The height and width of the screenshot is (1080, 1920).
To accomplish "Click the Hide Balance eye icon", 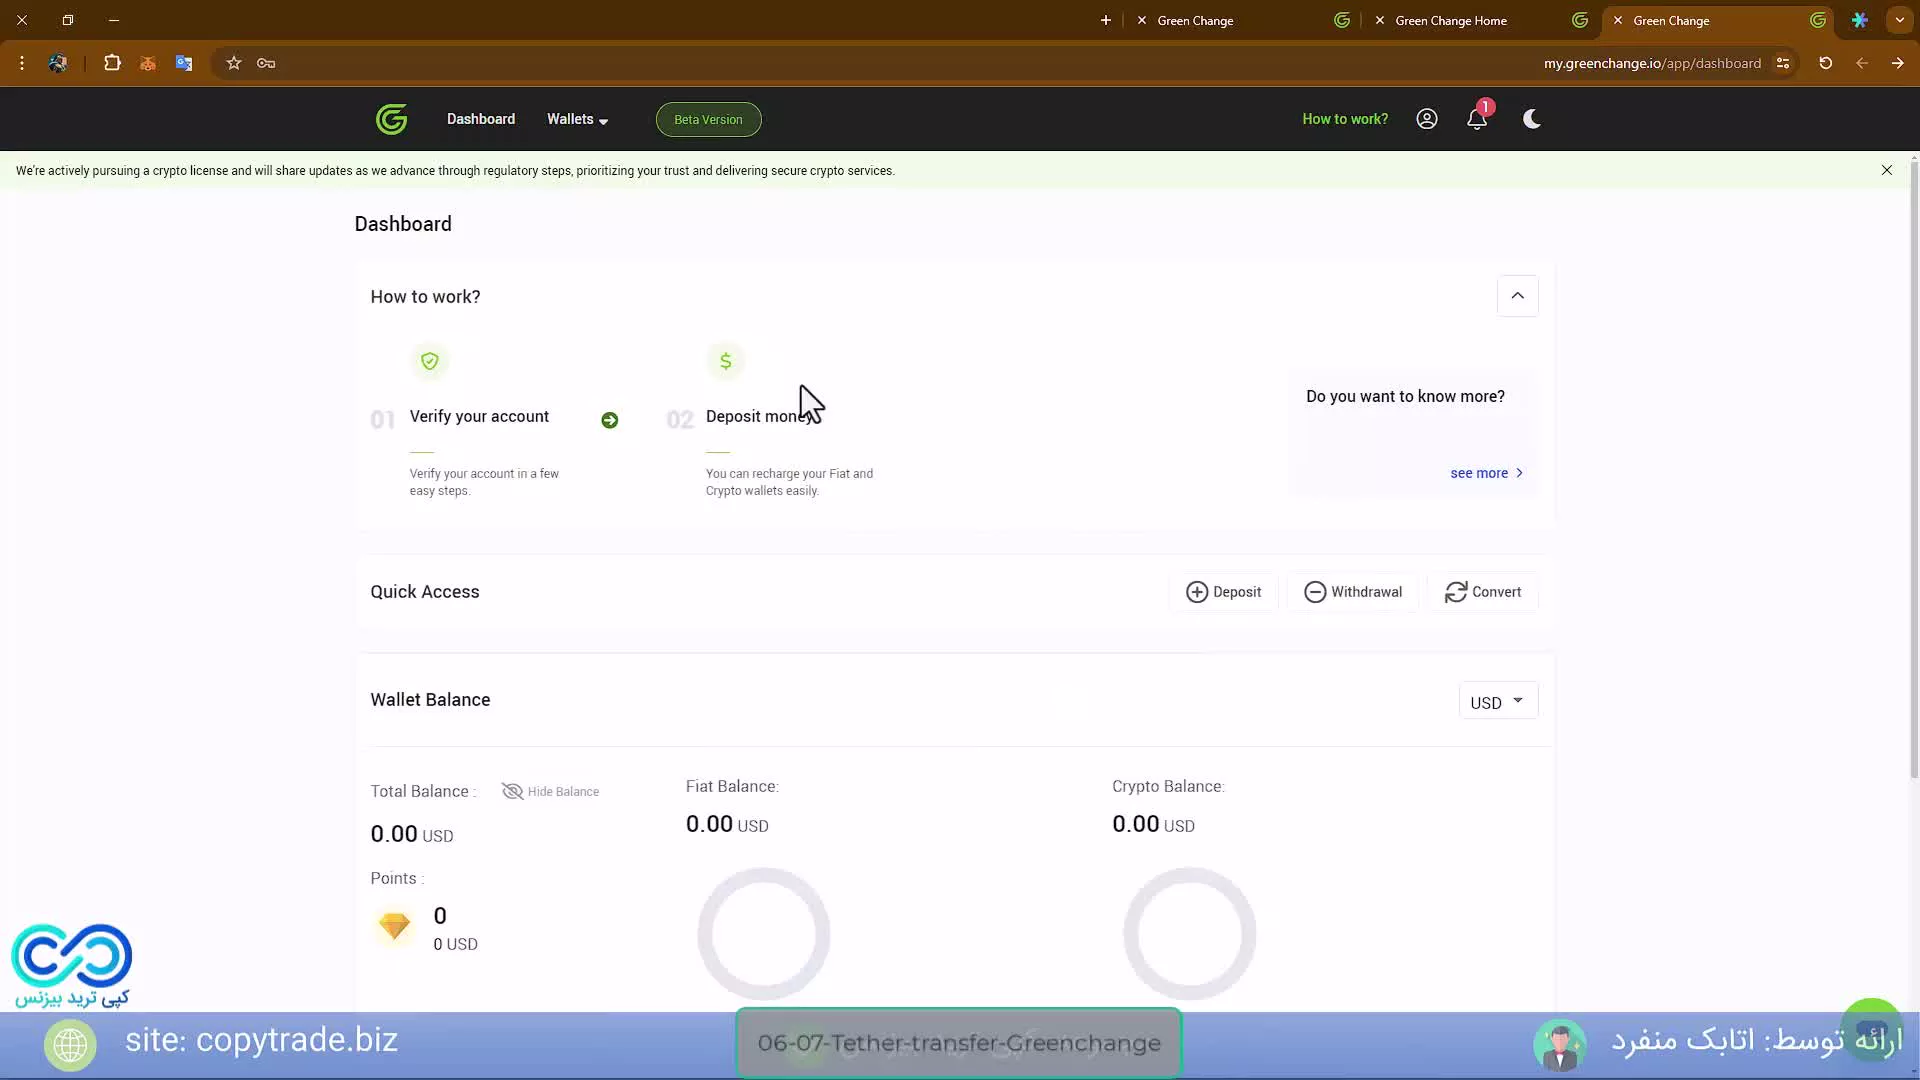I will [512, 791].
